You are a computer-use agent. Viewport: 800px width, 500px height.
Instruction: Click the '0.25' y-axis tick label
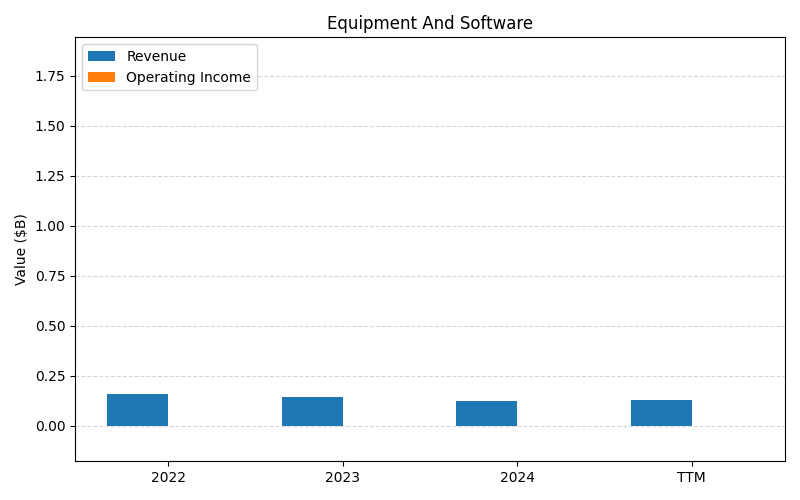point(50,377)
